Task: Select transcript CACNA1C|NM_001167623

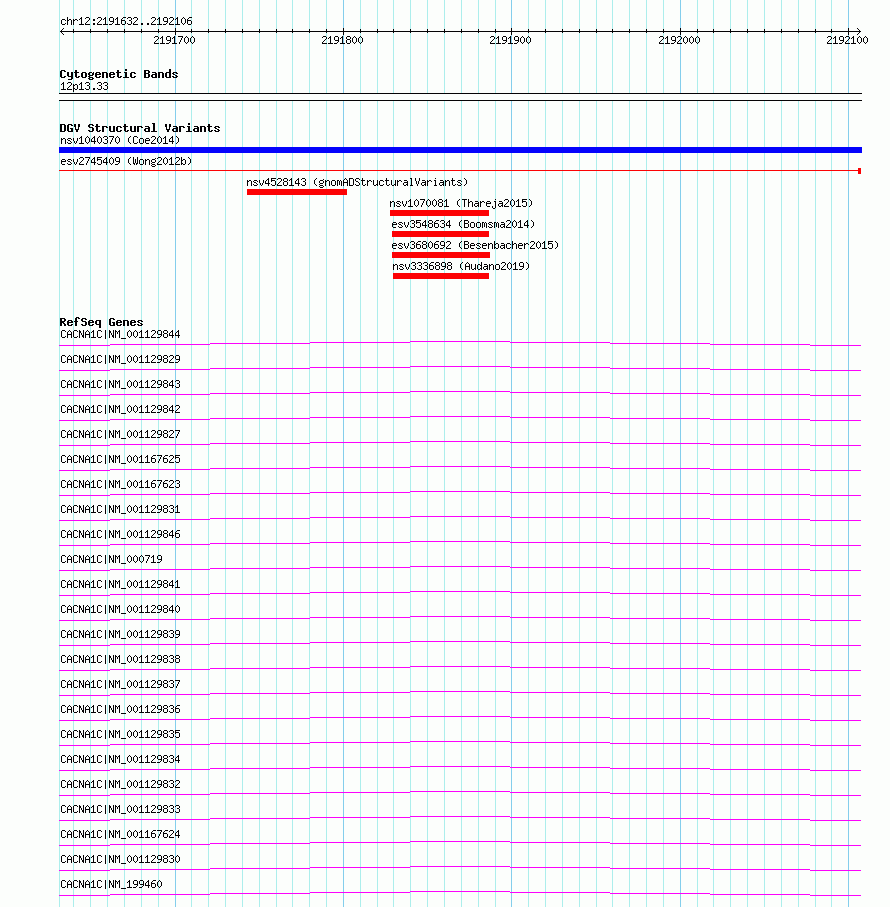Action: coord(120,485)
